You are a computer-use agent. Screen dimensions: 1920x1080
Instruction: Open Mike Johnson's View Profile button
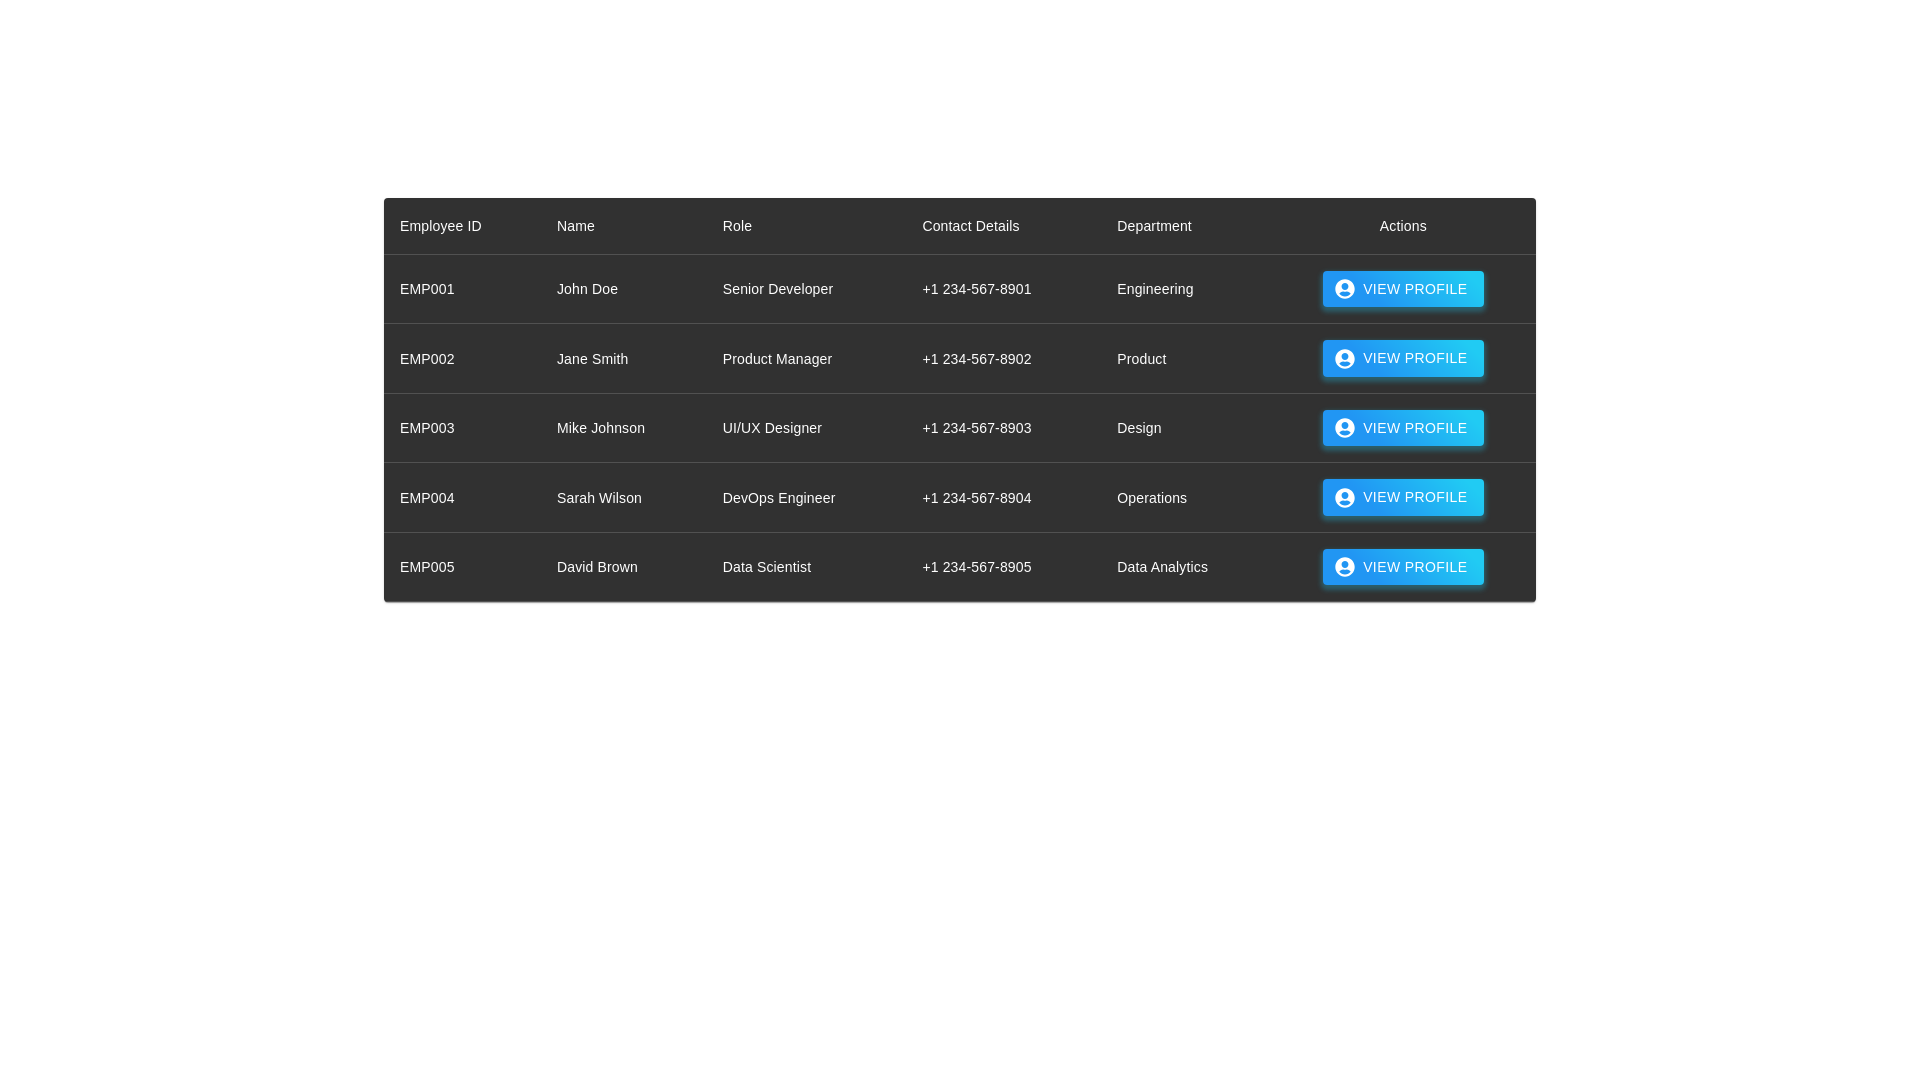pyautogui.click(x=1402, y=428)
